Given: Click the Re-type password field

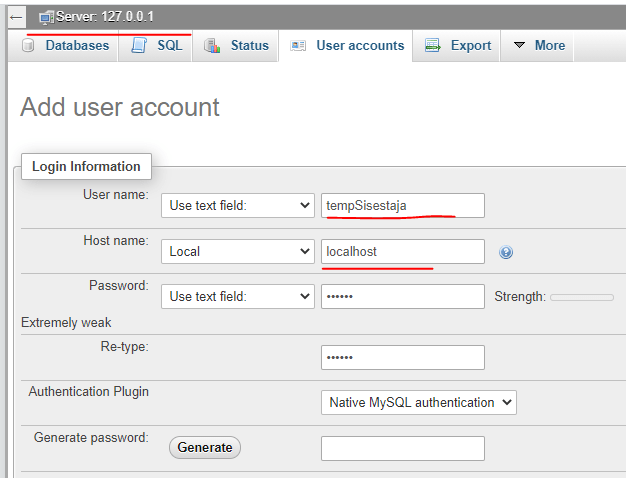Looking at the screenshot, I should 402,357.
